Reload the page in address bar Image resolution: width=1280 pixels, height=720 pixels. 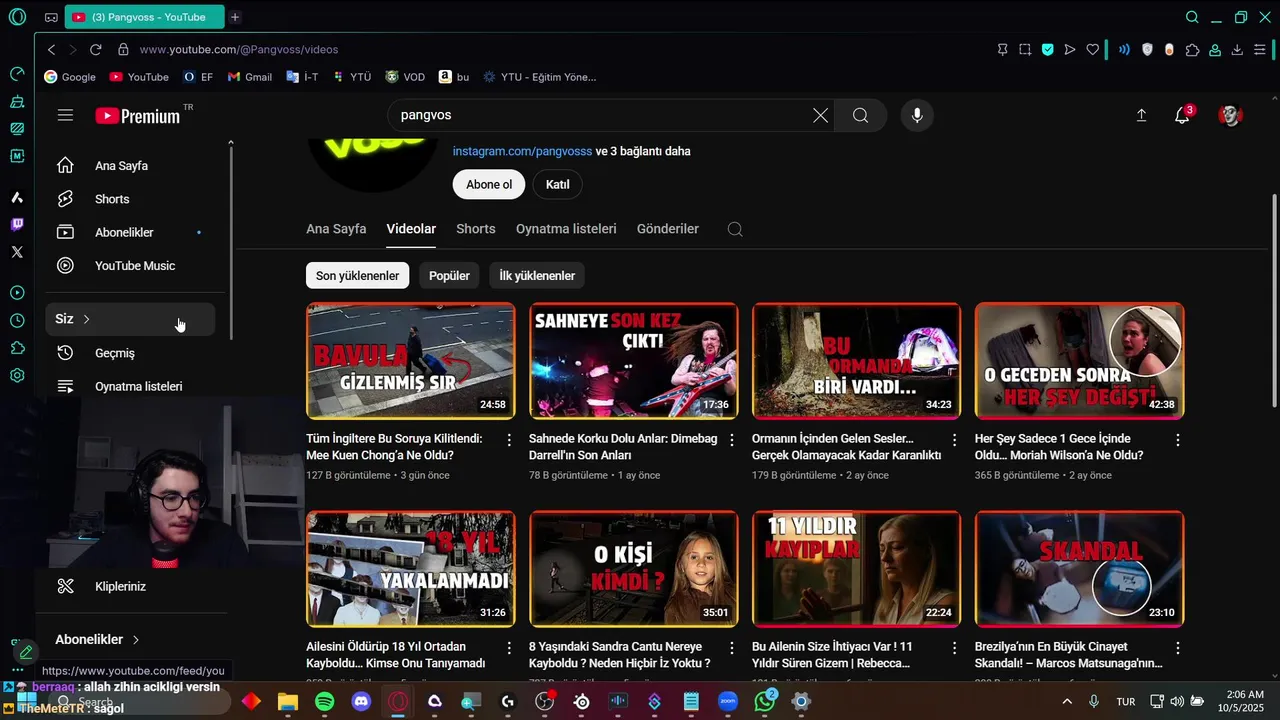coord(95,49)
